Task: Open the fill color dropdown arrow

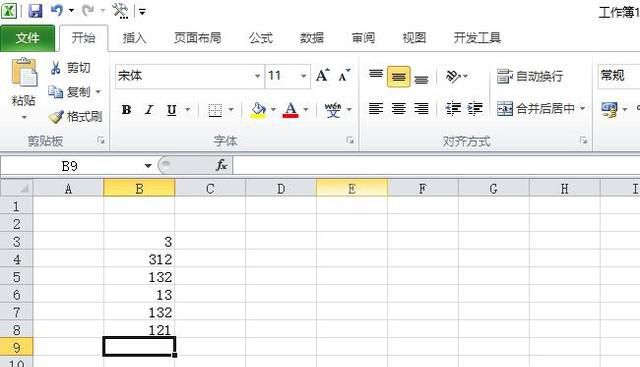Action: pyautogui.click(x=273, y=109)
